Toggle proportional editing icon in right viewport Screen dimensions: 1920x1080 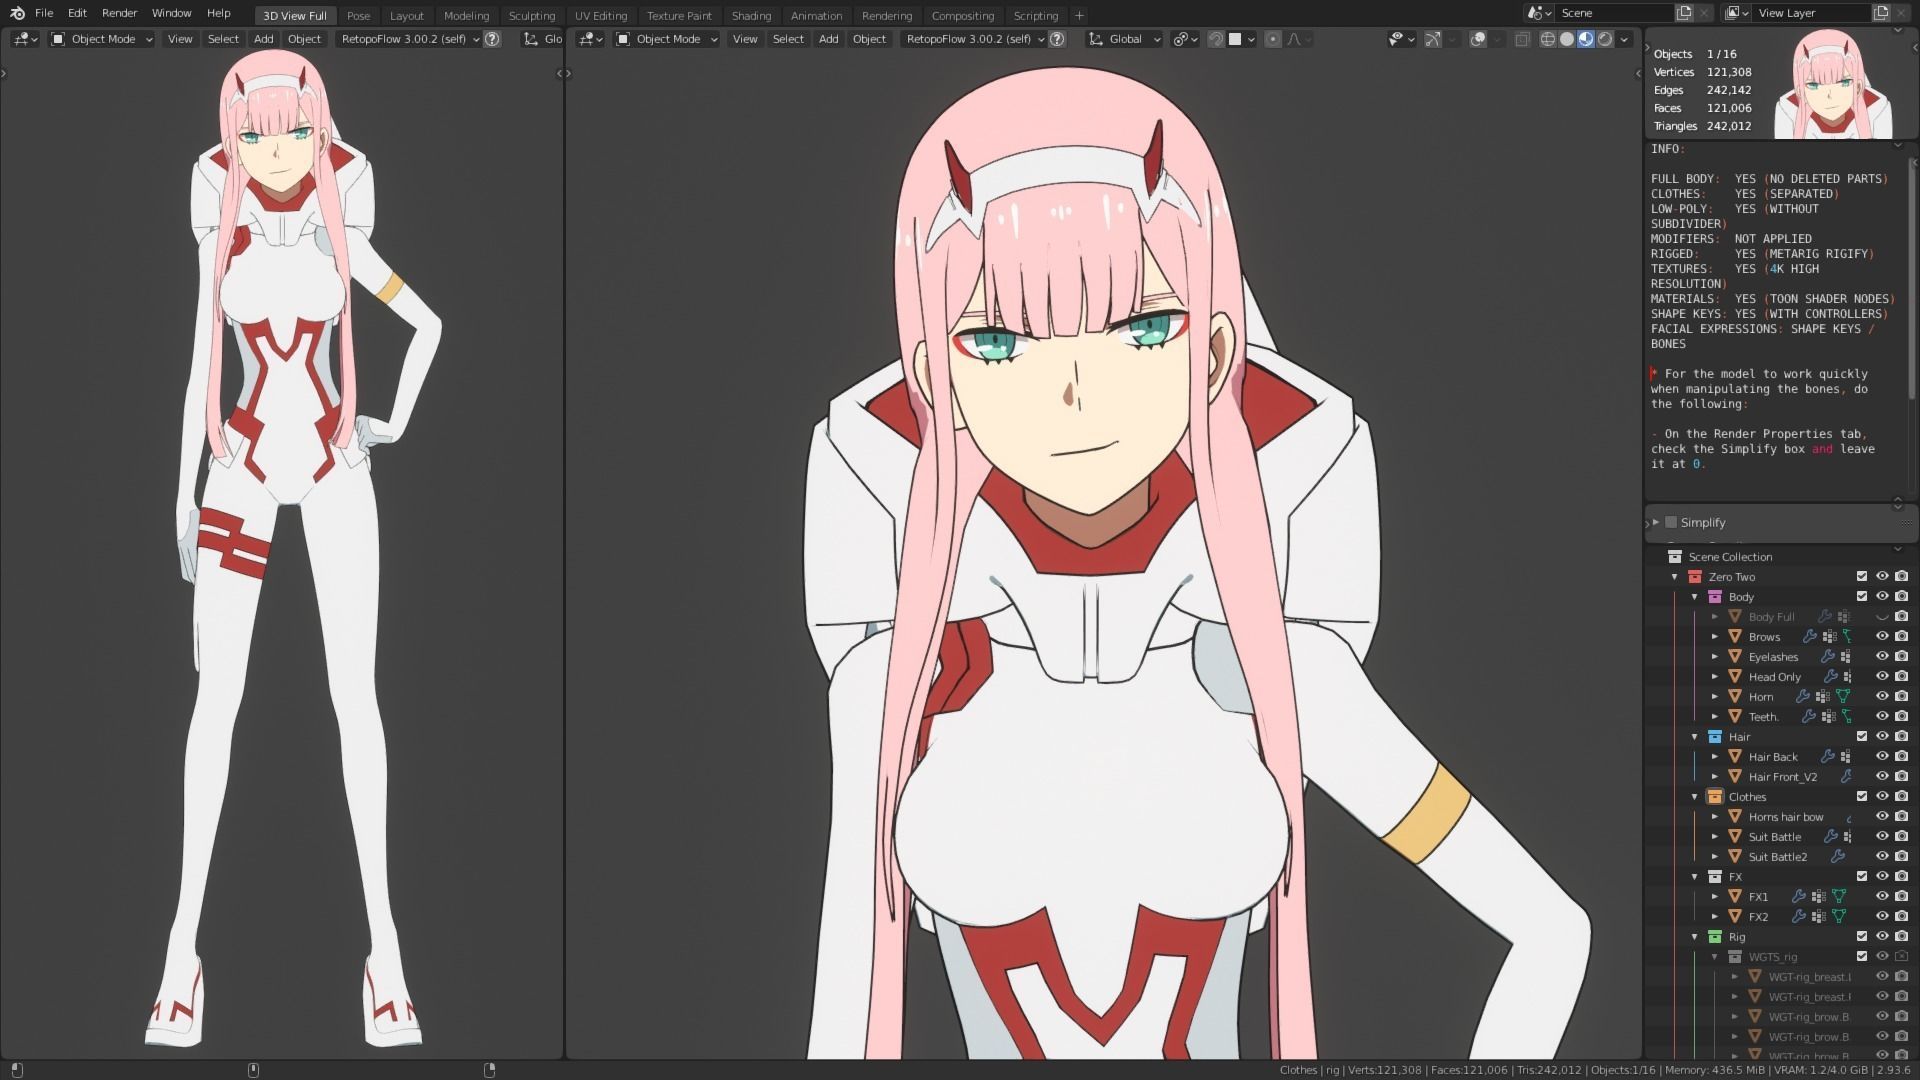coord(1273,39)
